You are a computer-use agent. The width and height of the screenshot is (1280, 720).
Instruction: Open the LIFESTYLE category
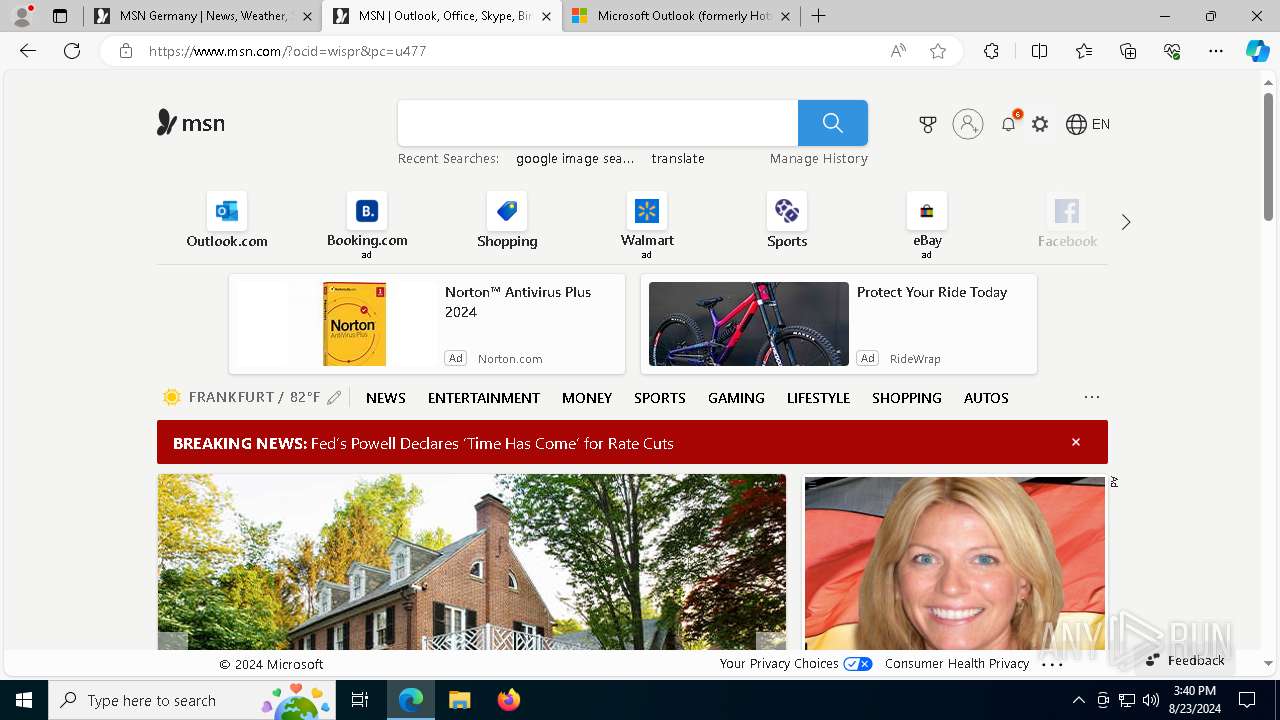click(818, 398)
